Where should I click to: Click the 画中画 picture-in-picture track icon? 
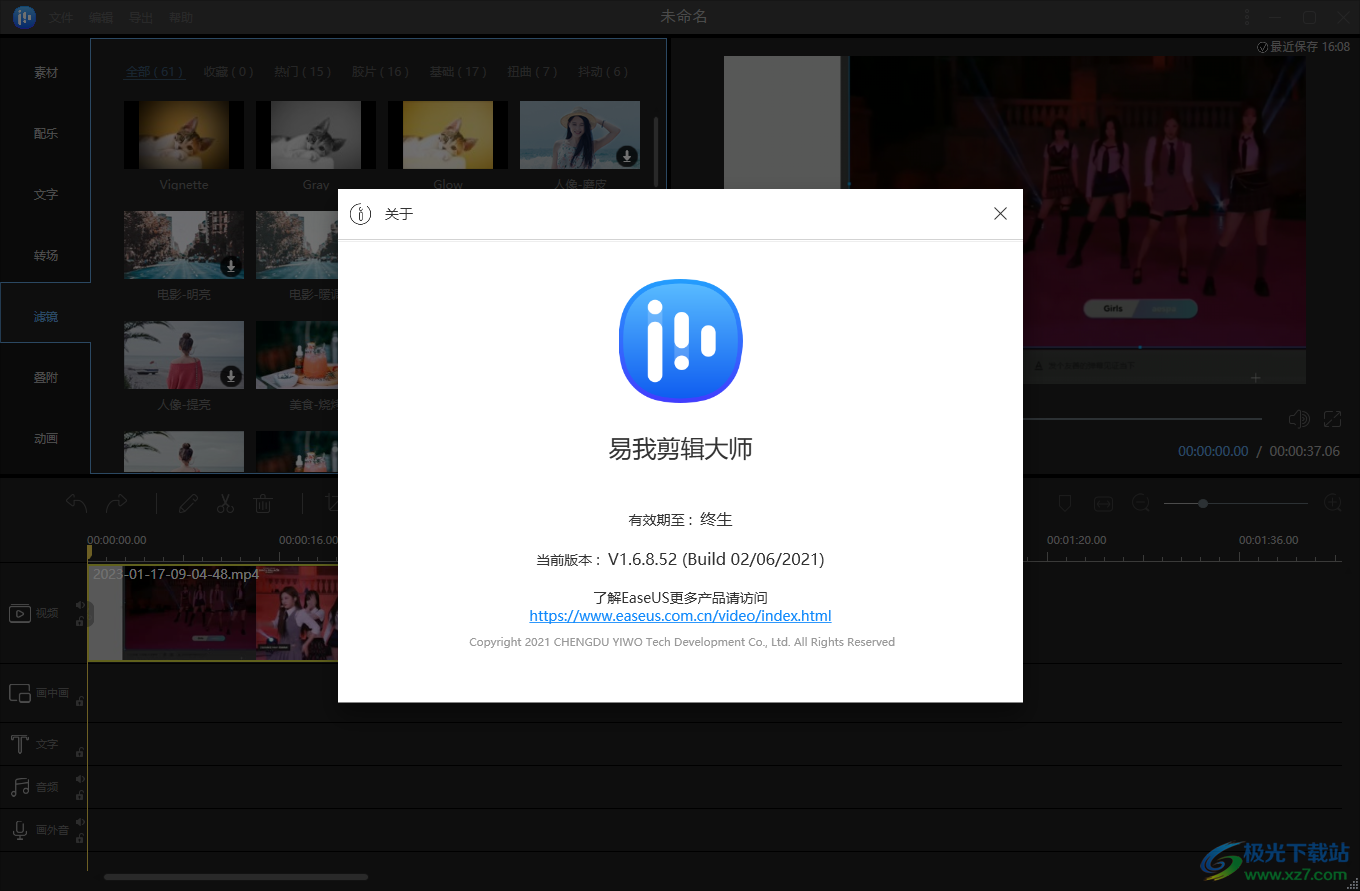coord(20,693)
